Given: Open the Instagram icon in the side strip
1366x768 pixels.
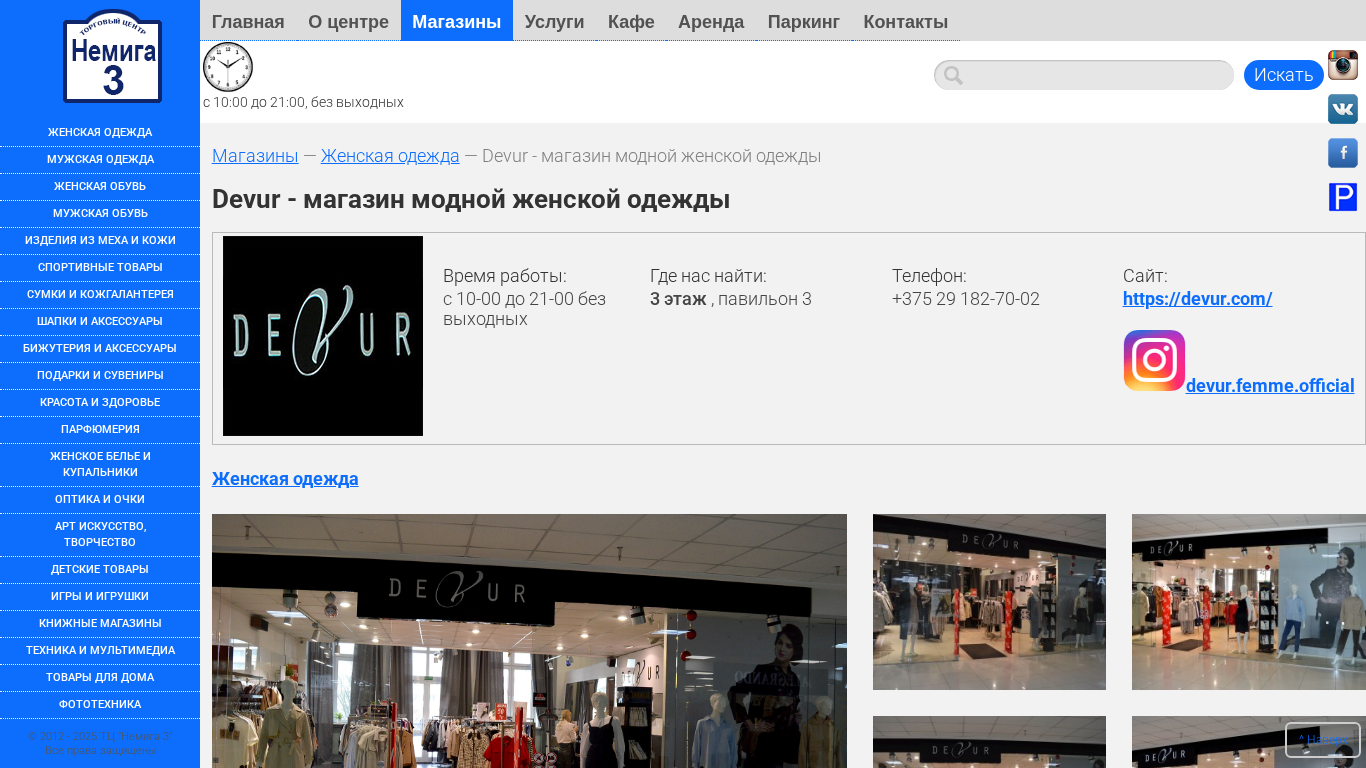Looking at the screenshot, I should click(x=1343, y=65).
